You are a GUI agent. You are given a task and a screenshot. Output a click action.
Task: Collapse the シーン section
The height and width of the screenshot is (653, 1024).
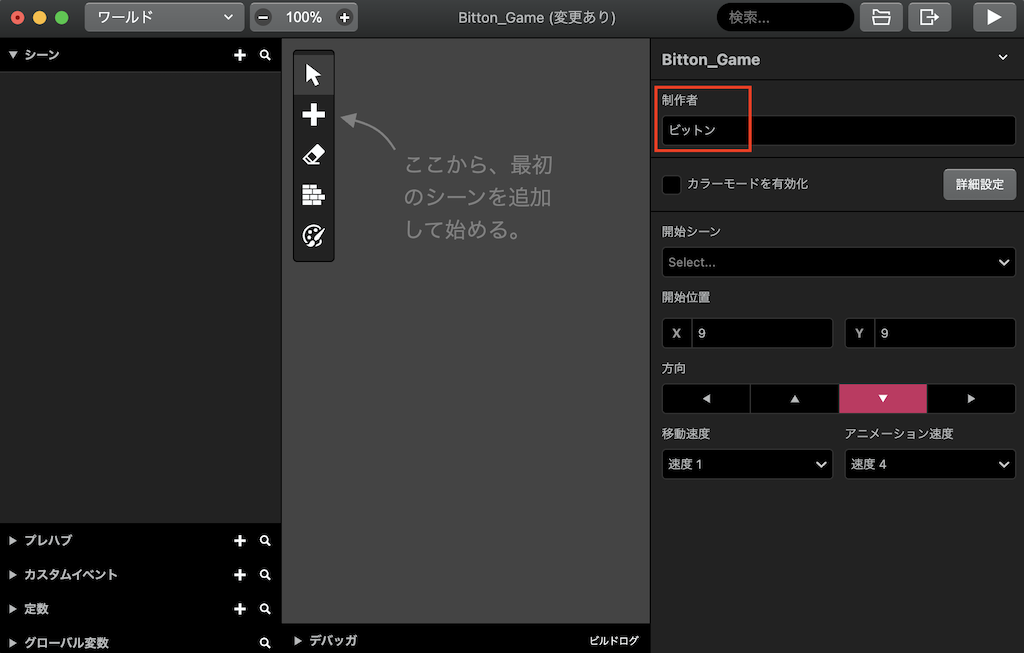[x=12, y=55]
